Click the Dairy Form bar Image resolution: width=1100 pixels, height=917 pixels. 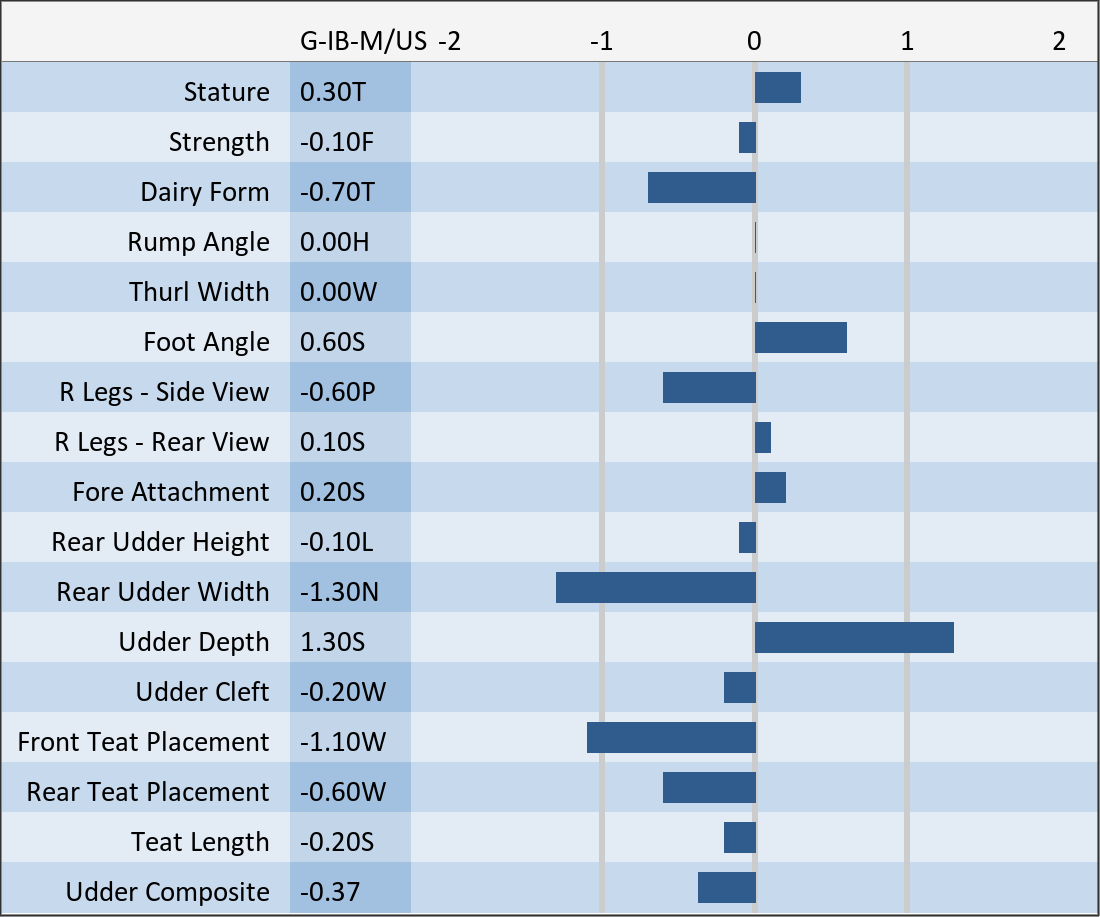701,188
